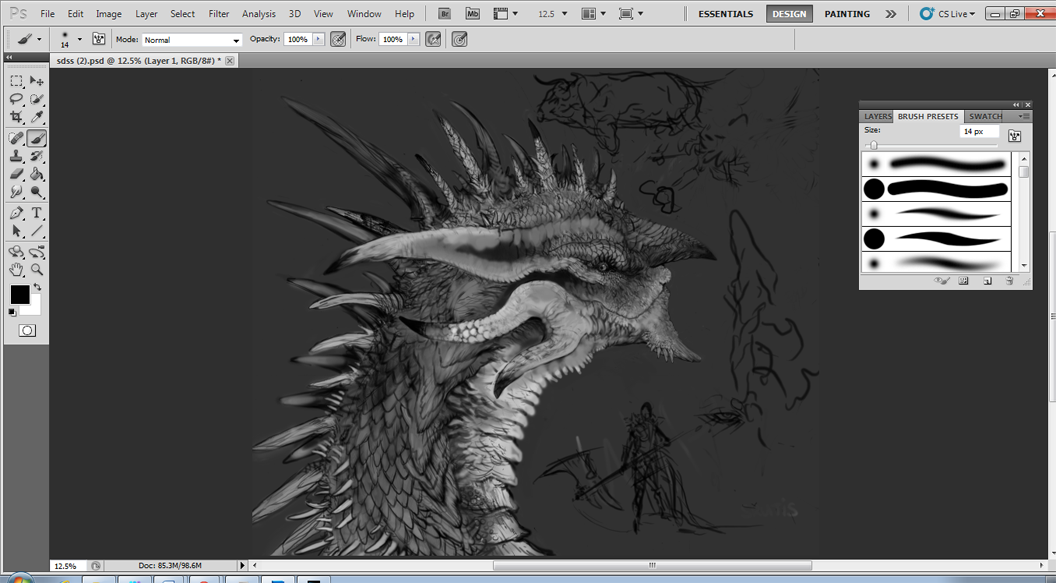Open the Filter menu
This screenshot has width=1056, height=583.
[218, 14]
